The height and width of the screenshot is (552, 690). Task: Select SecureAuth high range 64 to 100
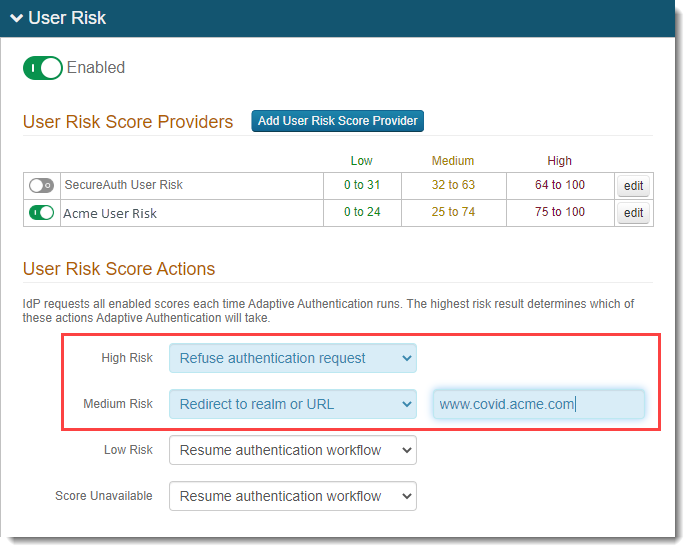[559, 185]
